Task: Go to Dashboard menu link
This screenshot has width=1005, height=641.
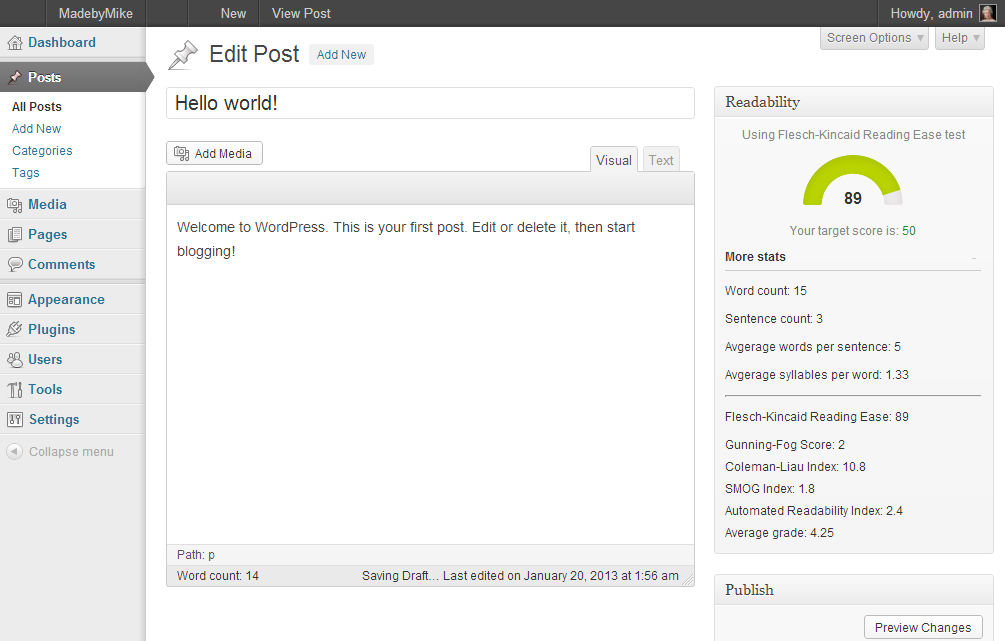Action: click(x=62, y=42)
